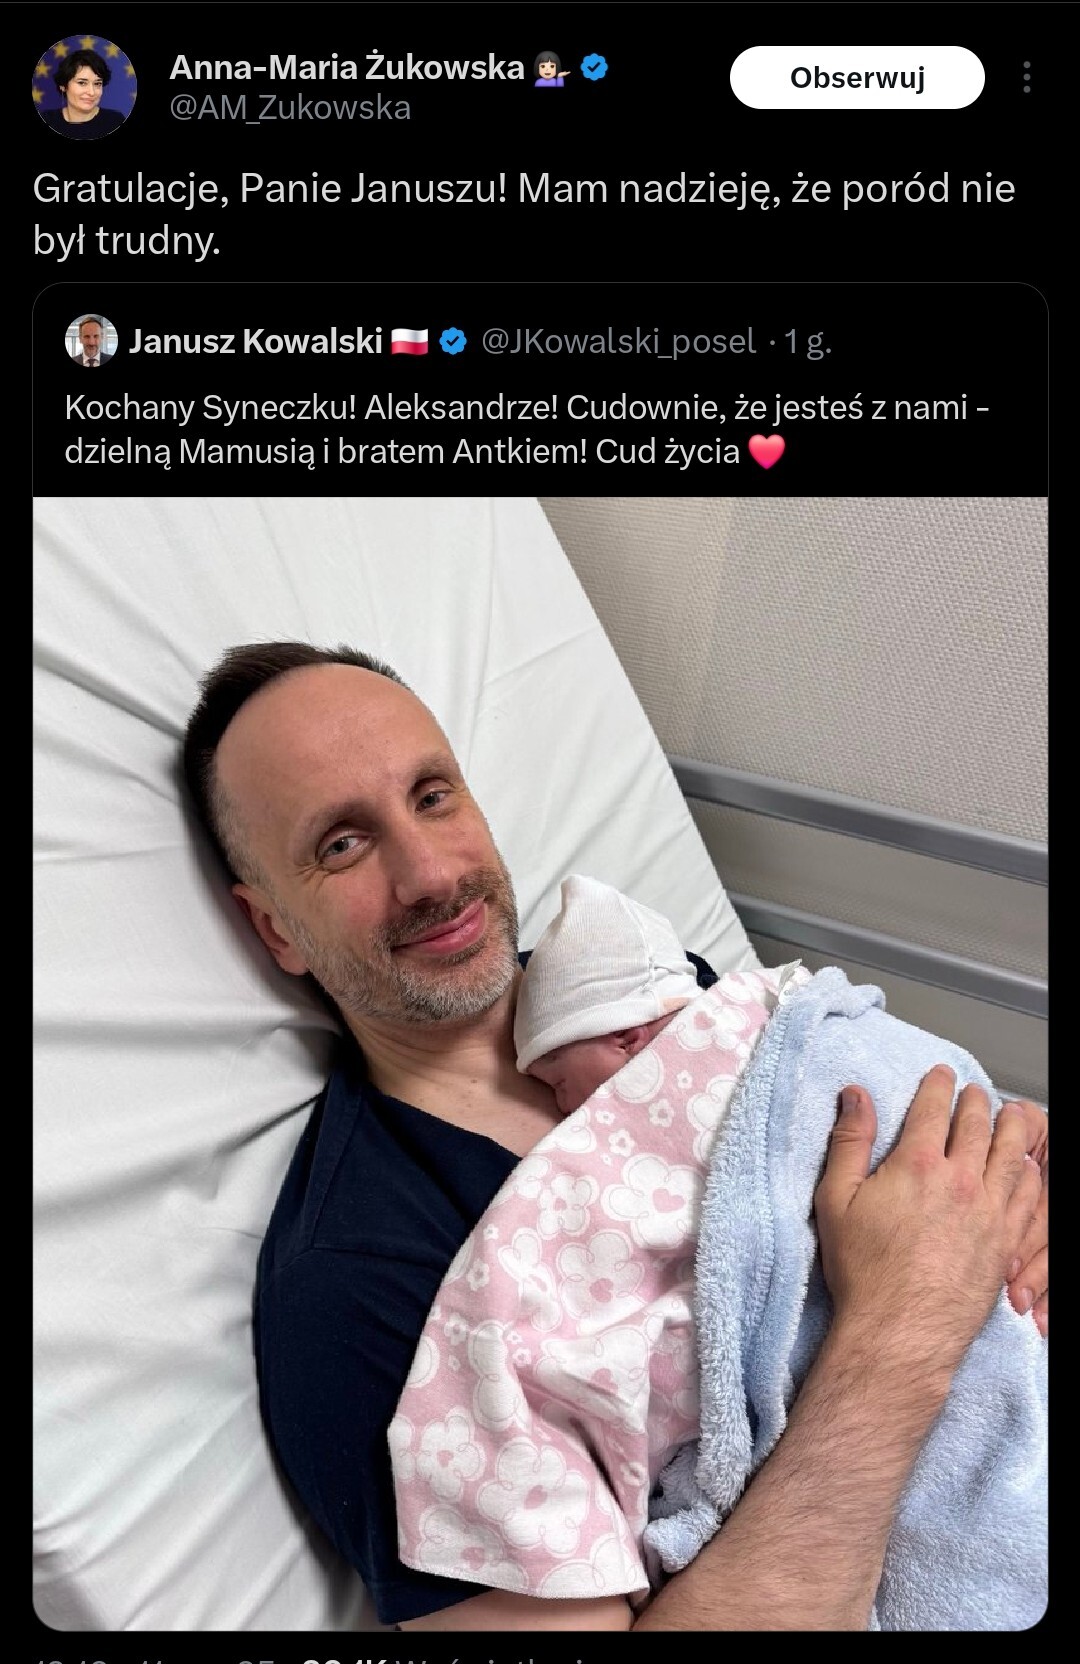
Task: Click the Anna-Maria Żukowska display name
Action: coord(347,67)
